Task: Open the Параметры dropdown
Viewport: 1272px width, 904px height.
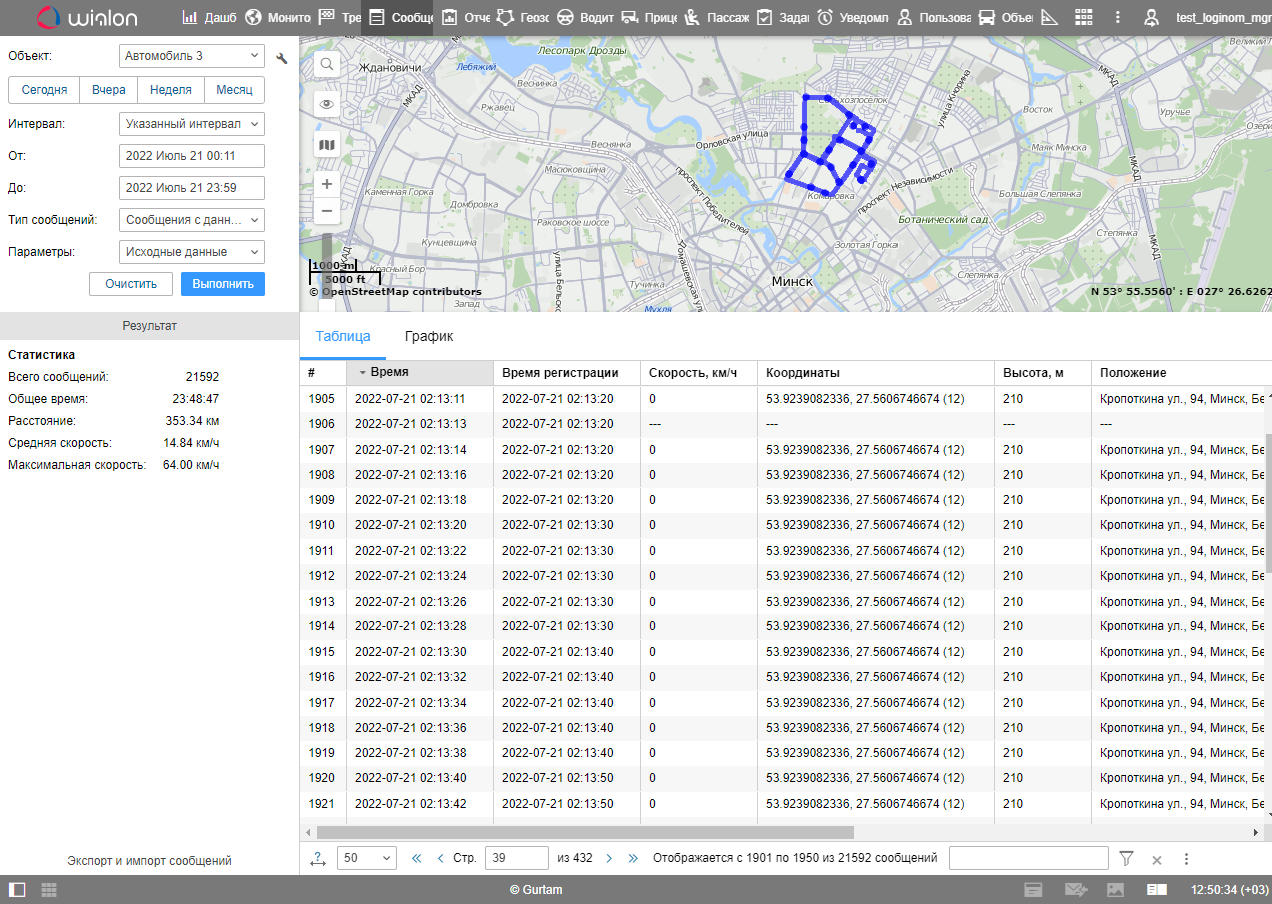Action: 192,252
